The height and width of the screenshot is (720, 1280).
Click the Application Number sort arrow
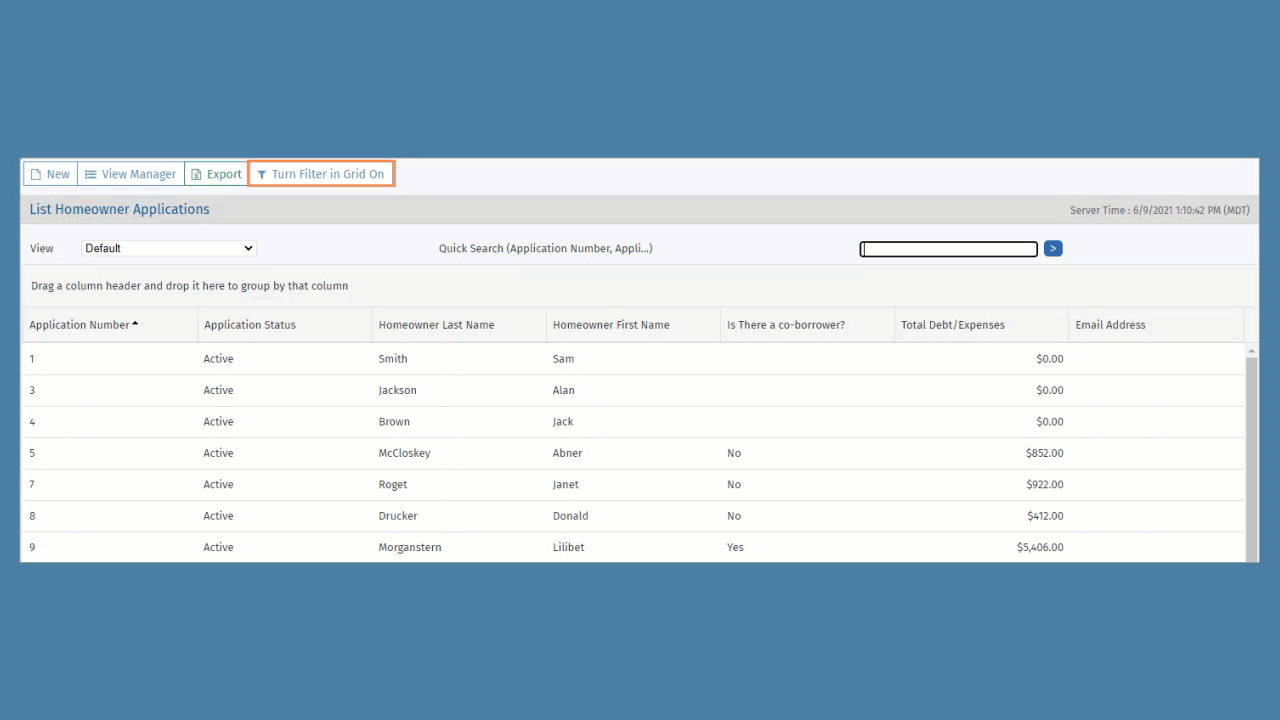(135, 324)
